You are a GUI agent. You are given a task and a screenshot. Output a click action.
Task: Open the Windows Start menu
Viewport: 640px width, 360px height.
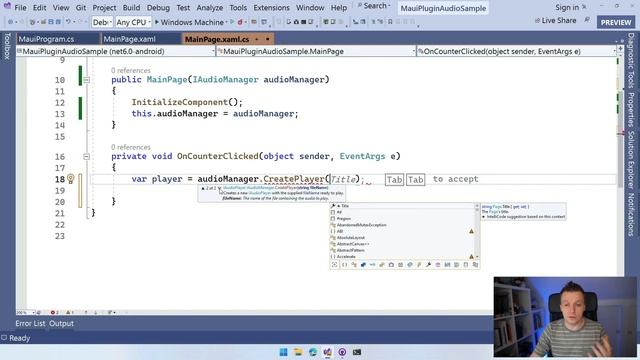(x=283, y=352)
